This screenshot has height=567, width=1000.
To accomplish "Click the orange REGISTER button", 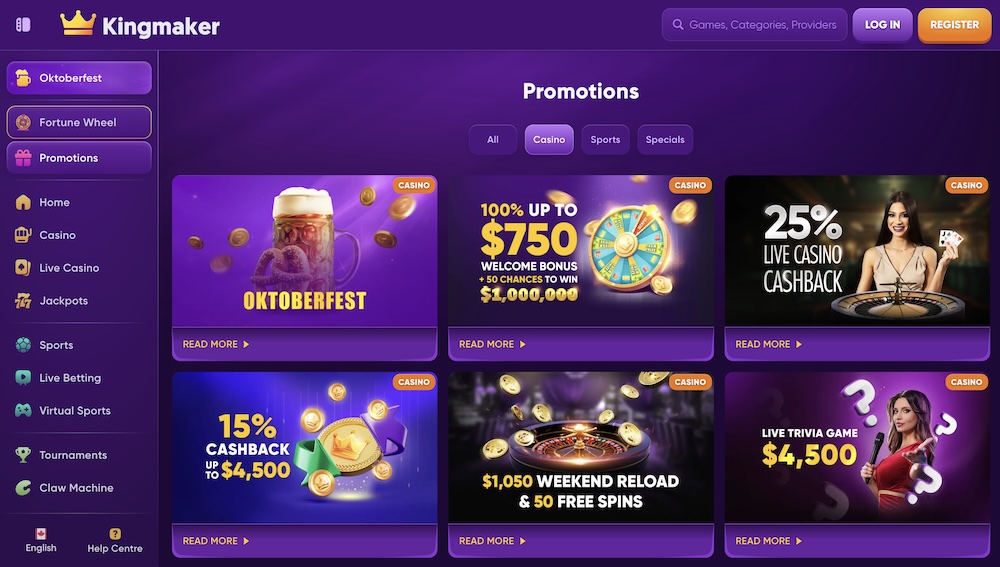I will point(954,25).
